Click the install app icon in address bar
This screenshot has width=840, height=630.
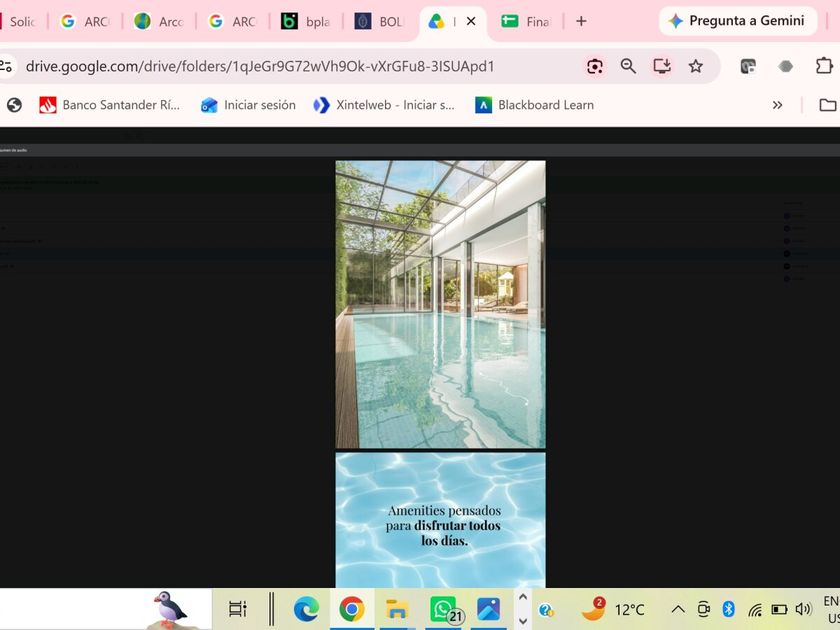662,66
